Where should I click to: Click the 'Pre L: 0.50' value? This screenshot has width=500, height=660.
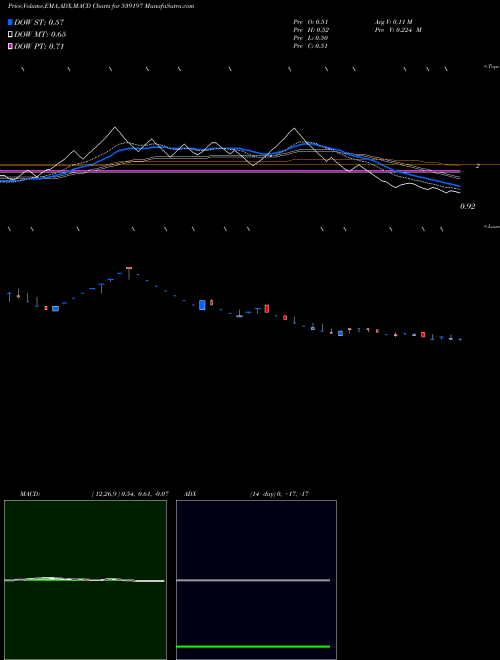[x=311, y=38]
